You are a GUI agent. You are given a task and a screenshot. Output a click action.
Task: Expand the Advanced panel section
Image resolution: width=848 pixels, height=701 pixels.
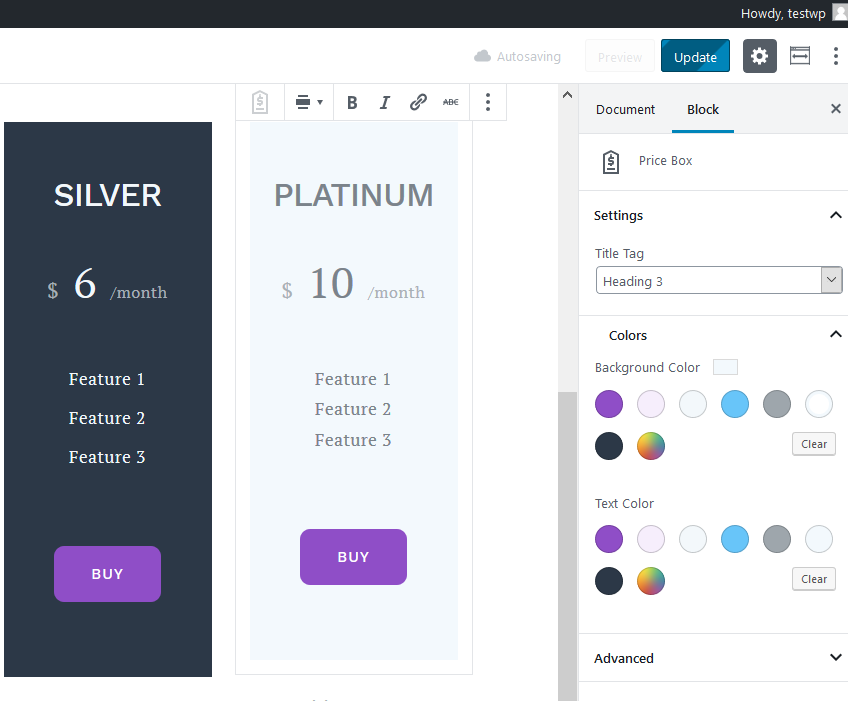pos(835,658)
